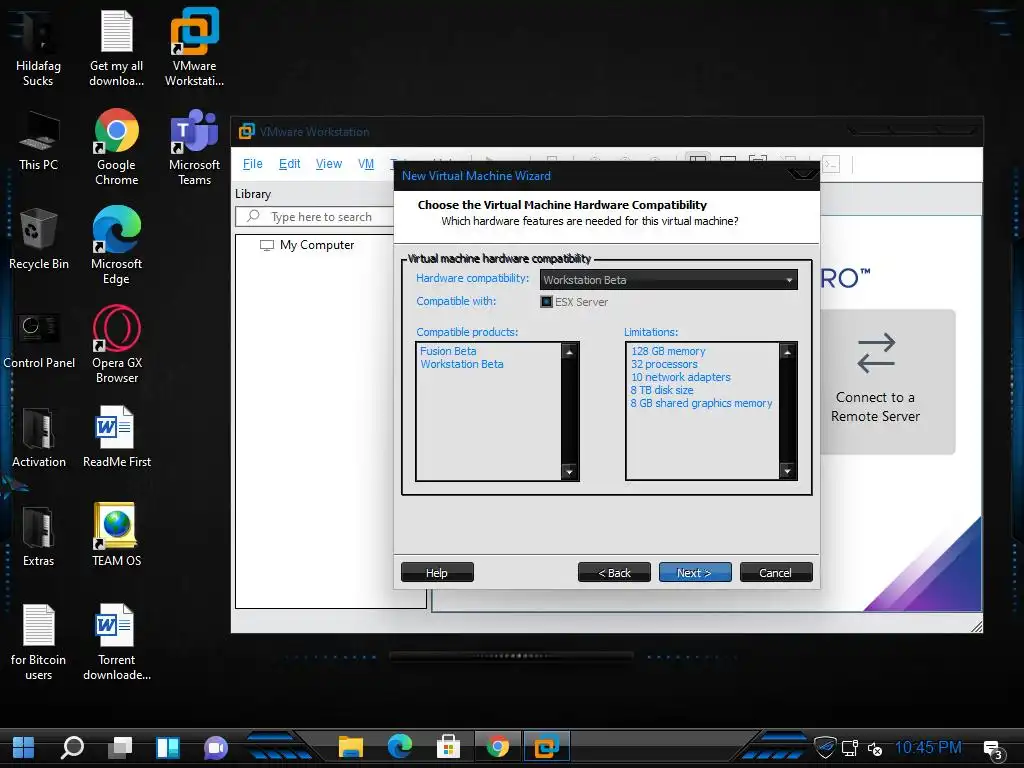Switch to Chrome in the taskbar
The image size is (1024, 768).
point(498,746)
